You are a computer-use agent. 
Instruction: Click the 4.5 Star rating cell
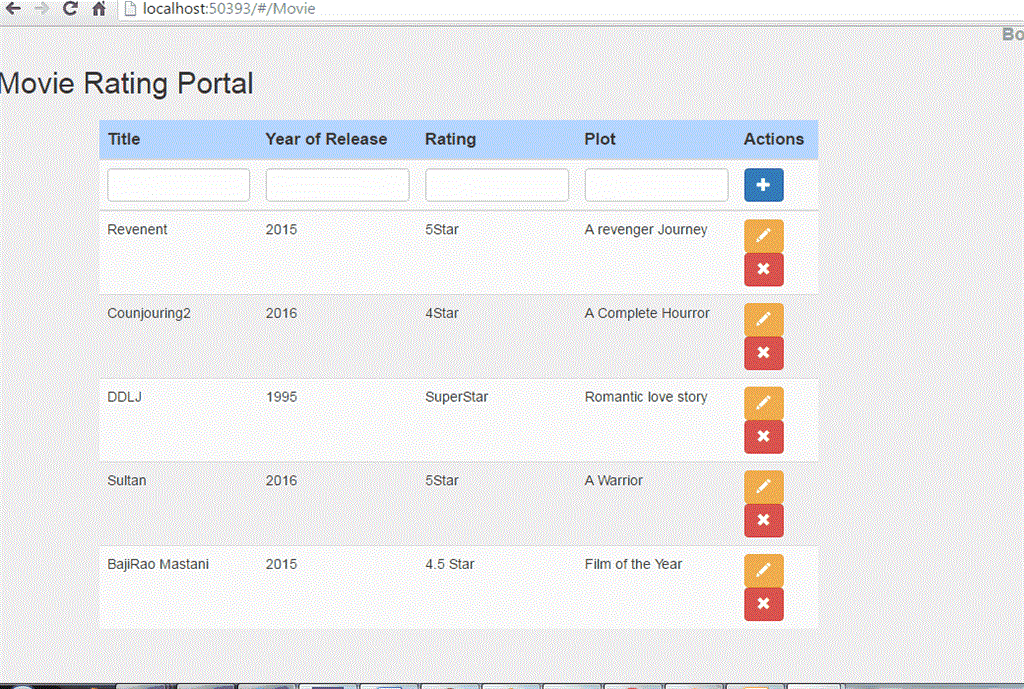(x=450, y=564)
